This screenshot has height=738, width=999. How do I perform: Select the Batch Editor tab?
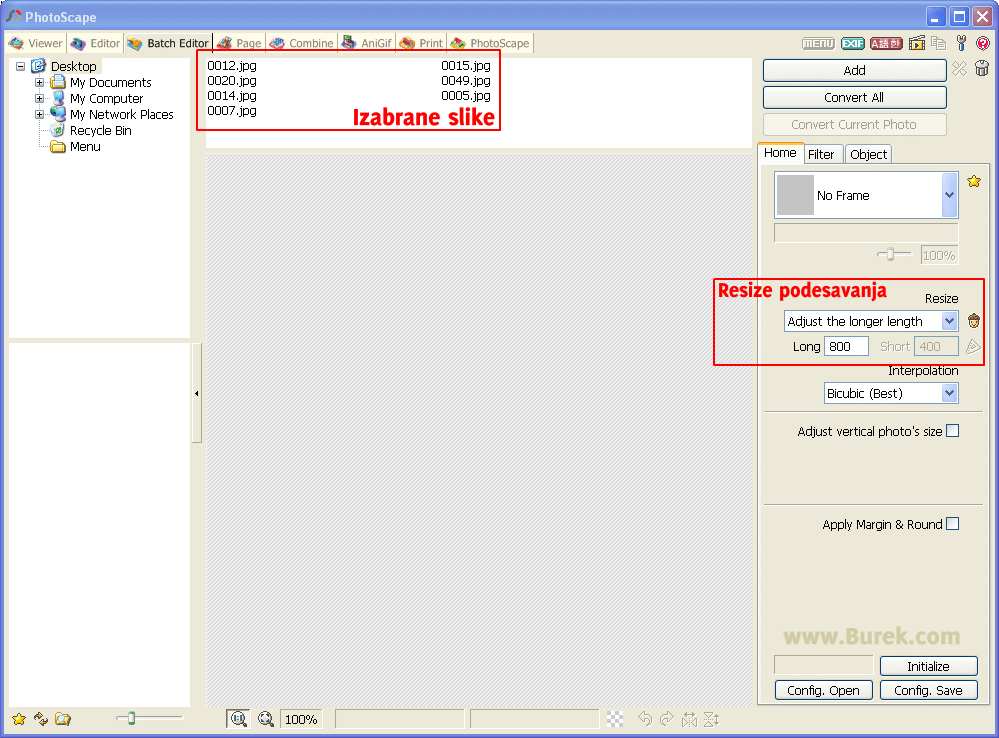point(168,43)
